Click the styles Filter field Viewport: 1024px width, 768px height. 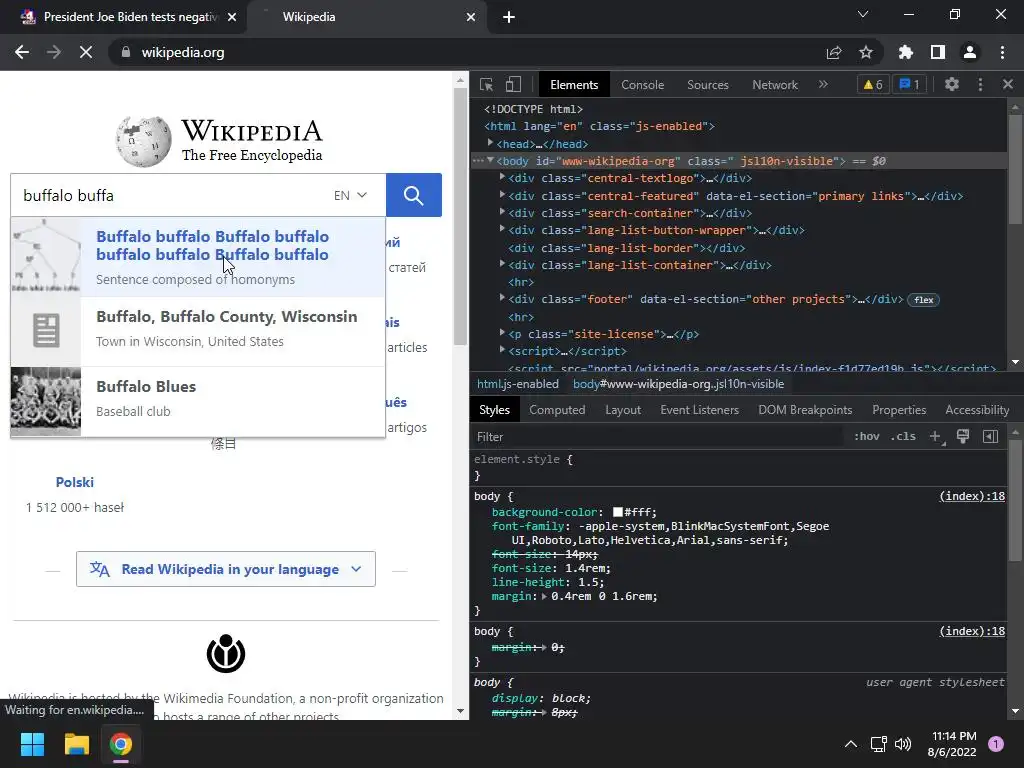click(660, 437)
